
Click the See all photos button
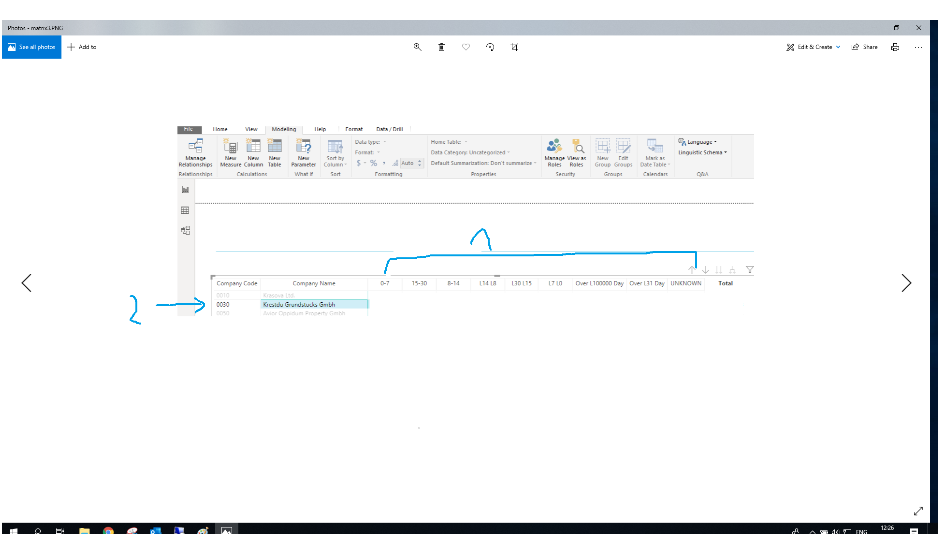(x=32, y=47)
